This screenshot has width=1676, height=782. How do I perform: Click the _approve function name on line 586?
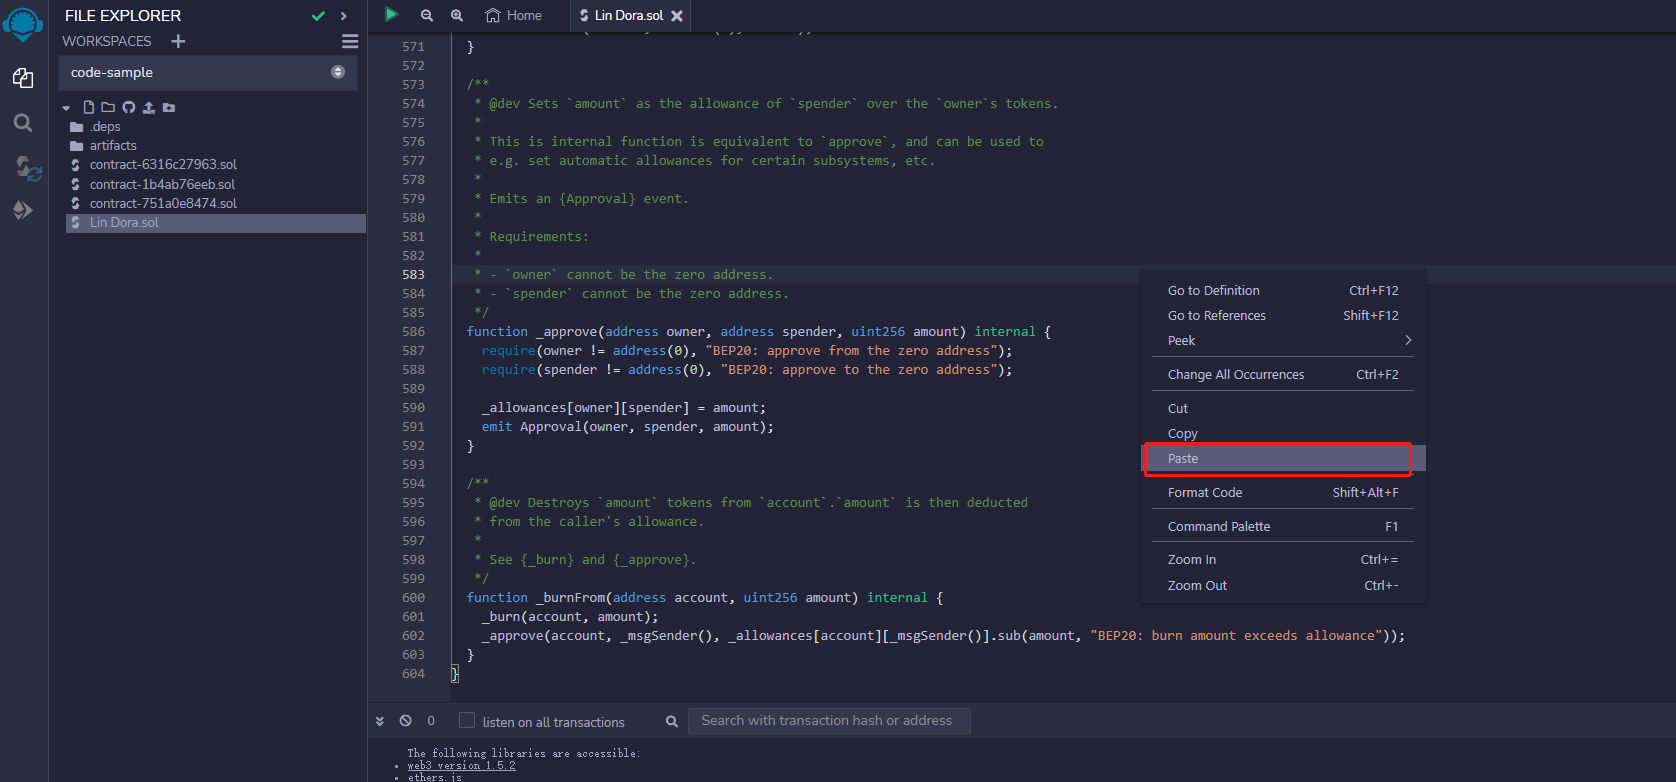pos(566,332)
